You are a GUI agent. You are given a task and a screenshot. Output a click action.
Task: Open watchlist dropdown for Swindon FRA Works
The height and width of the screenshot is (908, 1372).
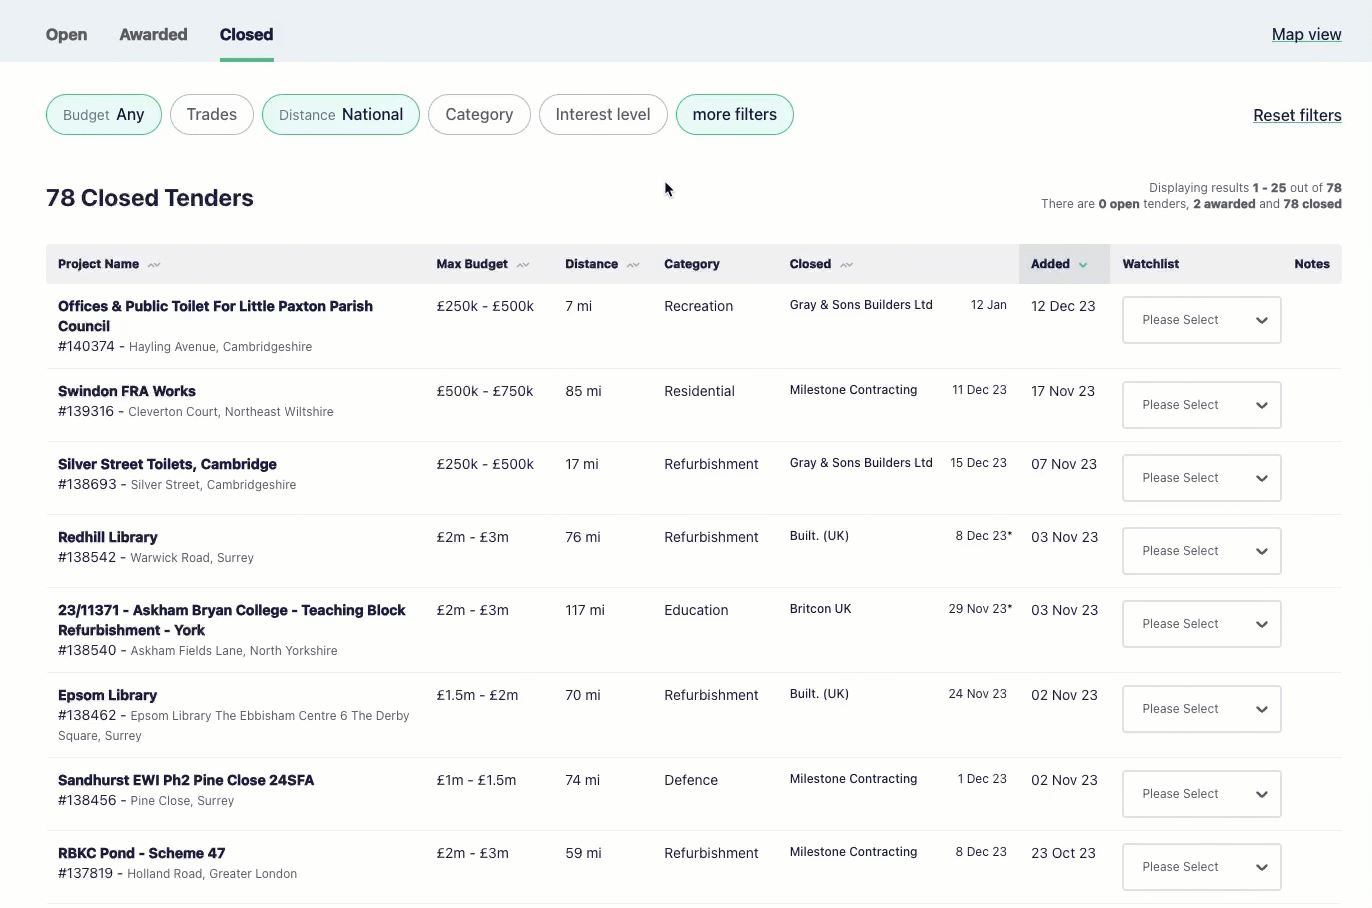pyautogui.click(x=1202, y=405)
